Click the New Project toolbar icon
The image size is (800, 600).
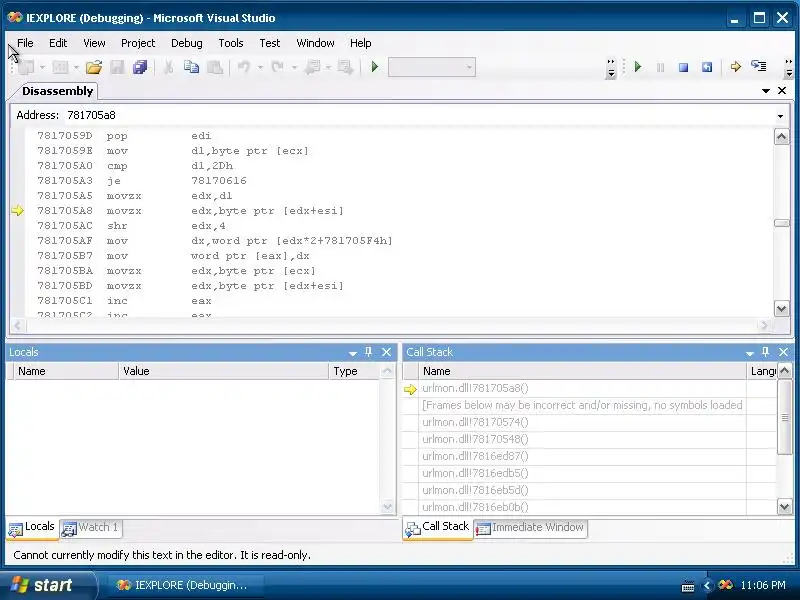(x=27, y=67)
